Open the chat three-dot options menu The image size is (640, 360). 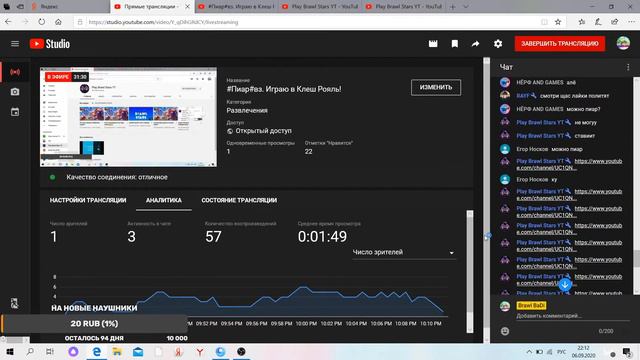tap(628, 67)
